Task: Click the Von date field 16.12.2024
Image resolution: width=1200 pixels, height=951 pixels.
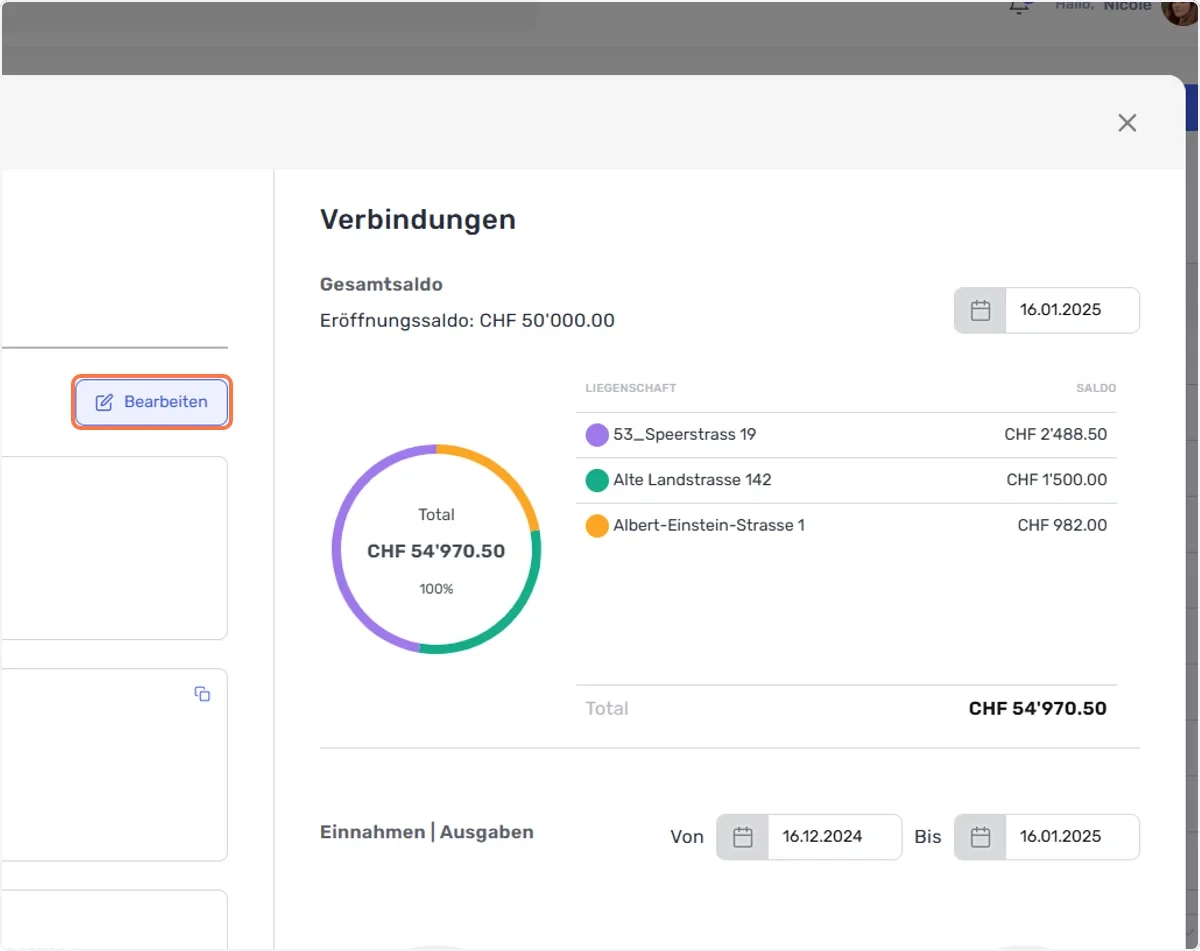Action: 834,837
